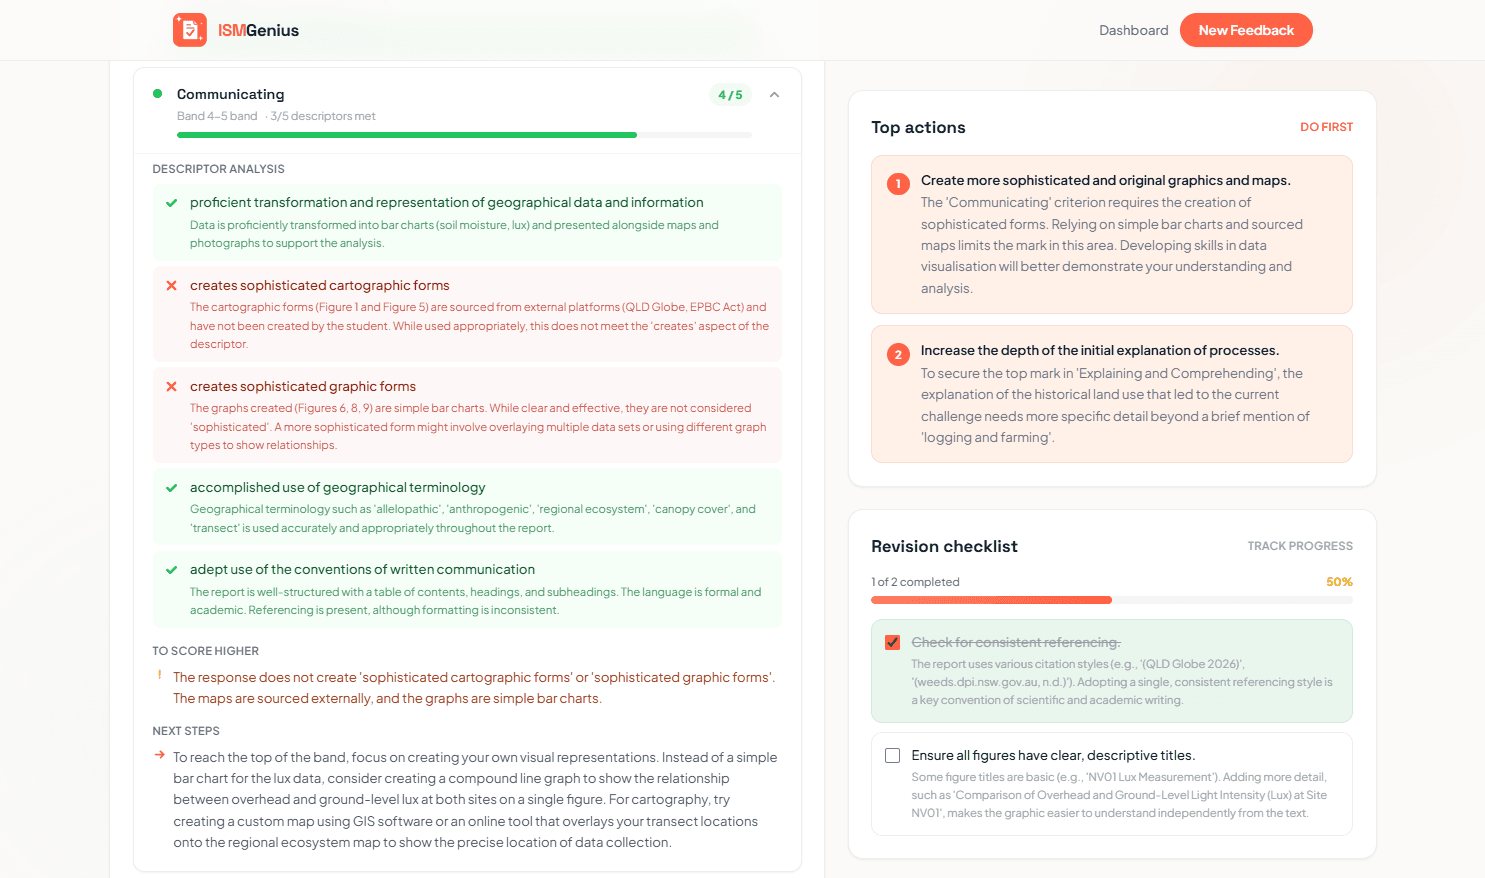Uncheck the consistent referencing checklist item
The height and width of the screenshot is (878, 1485).
(892, 642)
